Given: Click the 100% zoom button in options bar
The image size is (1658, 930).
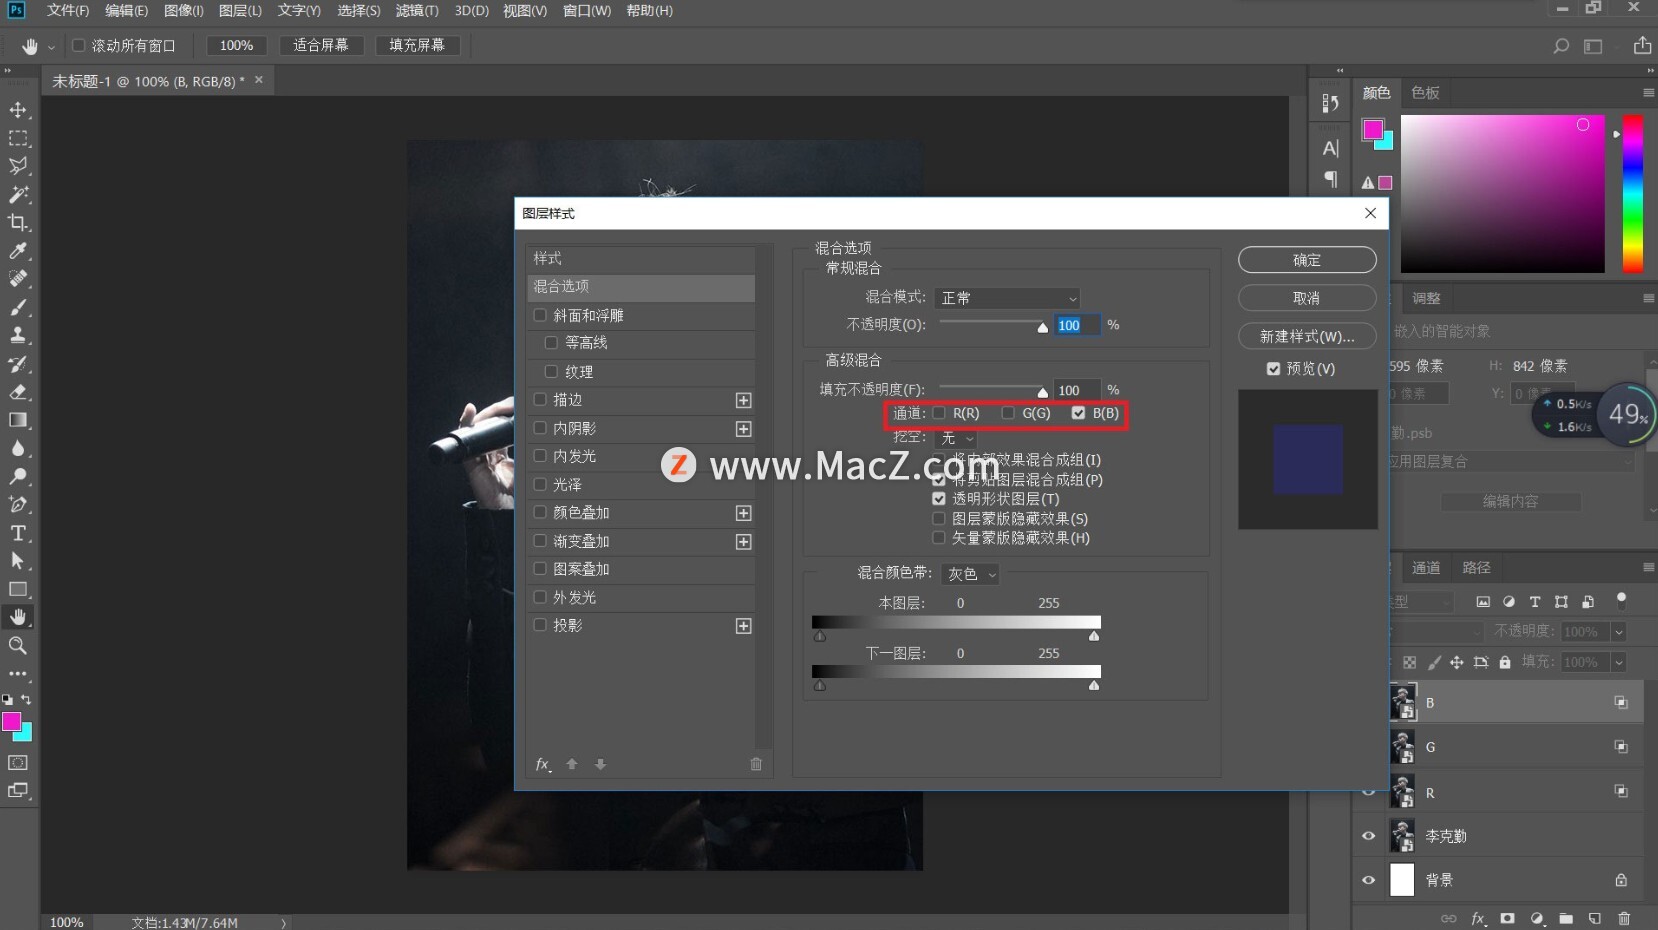Looking at the screenshot, I should (236, 45).
